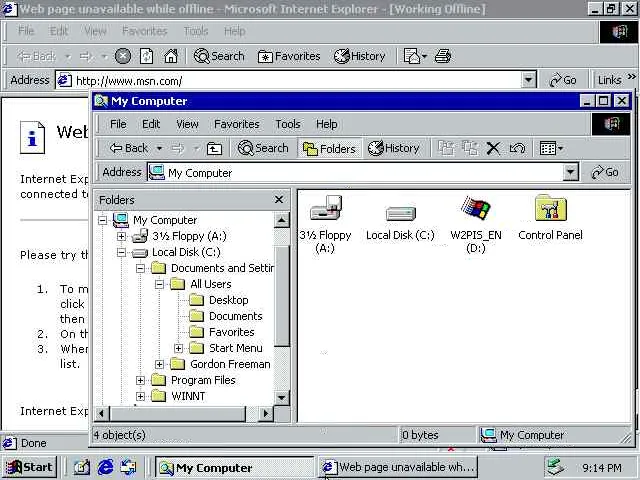Click My Computer taskbar button
The width and height of the screenshot is (640, 480).
click(234, 467)
